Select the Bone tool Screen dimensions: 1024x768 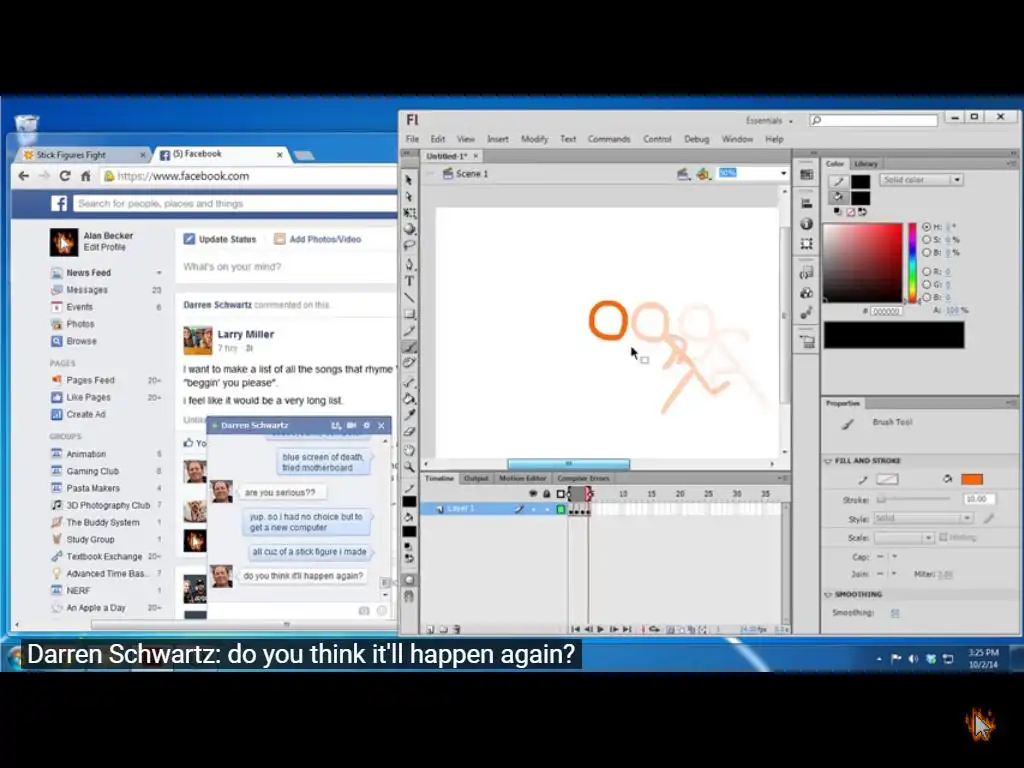click(409, 382)
